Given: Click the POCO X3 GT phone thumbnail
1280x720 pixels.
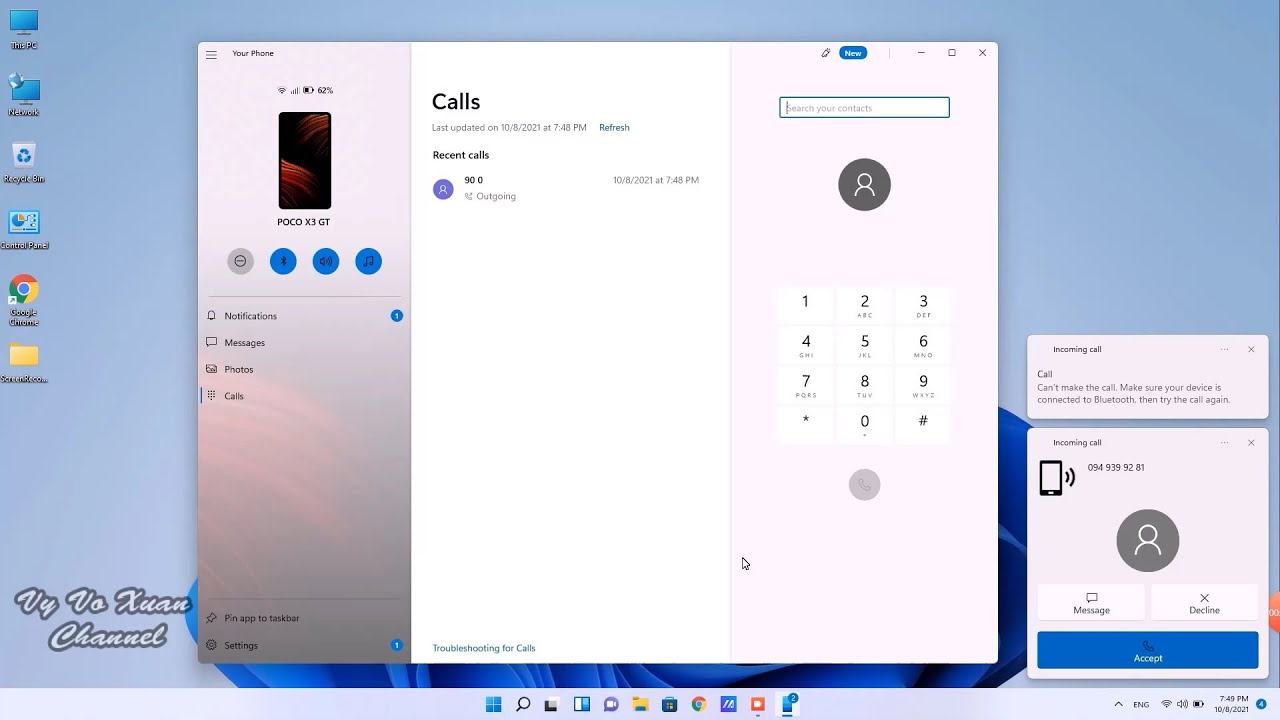Looking at the screenshot, I should pos(304,160).
